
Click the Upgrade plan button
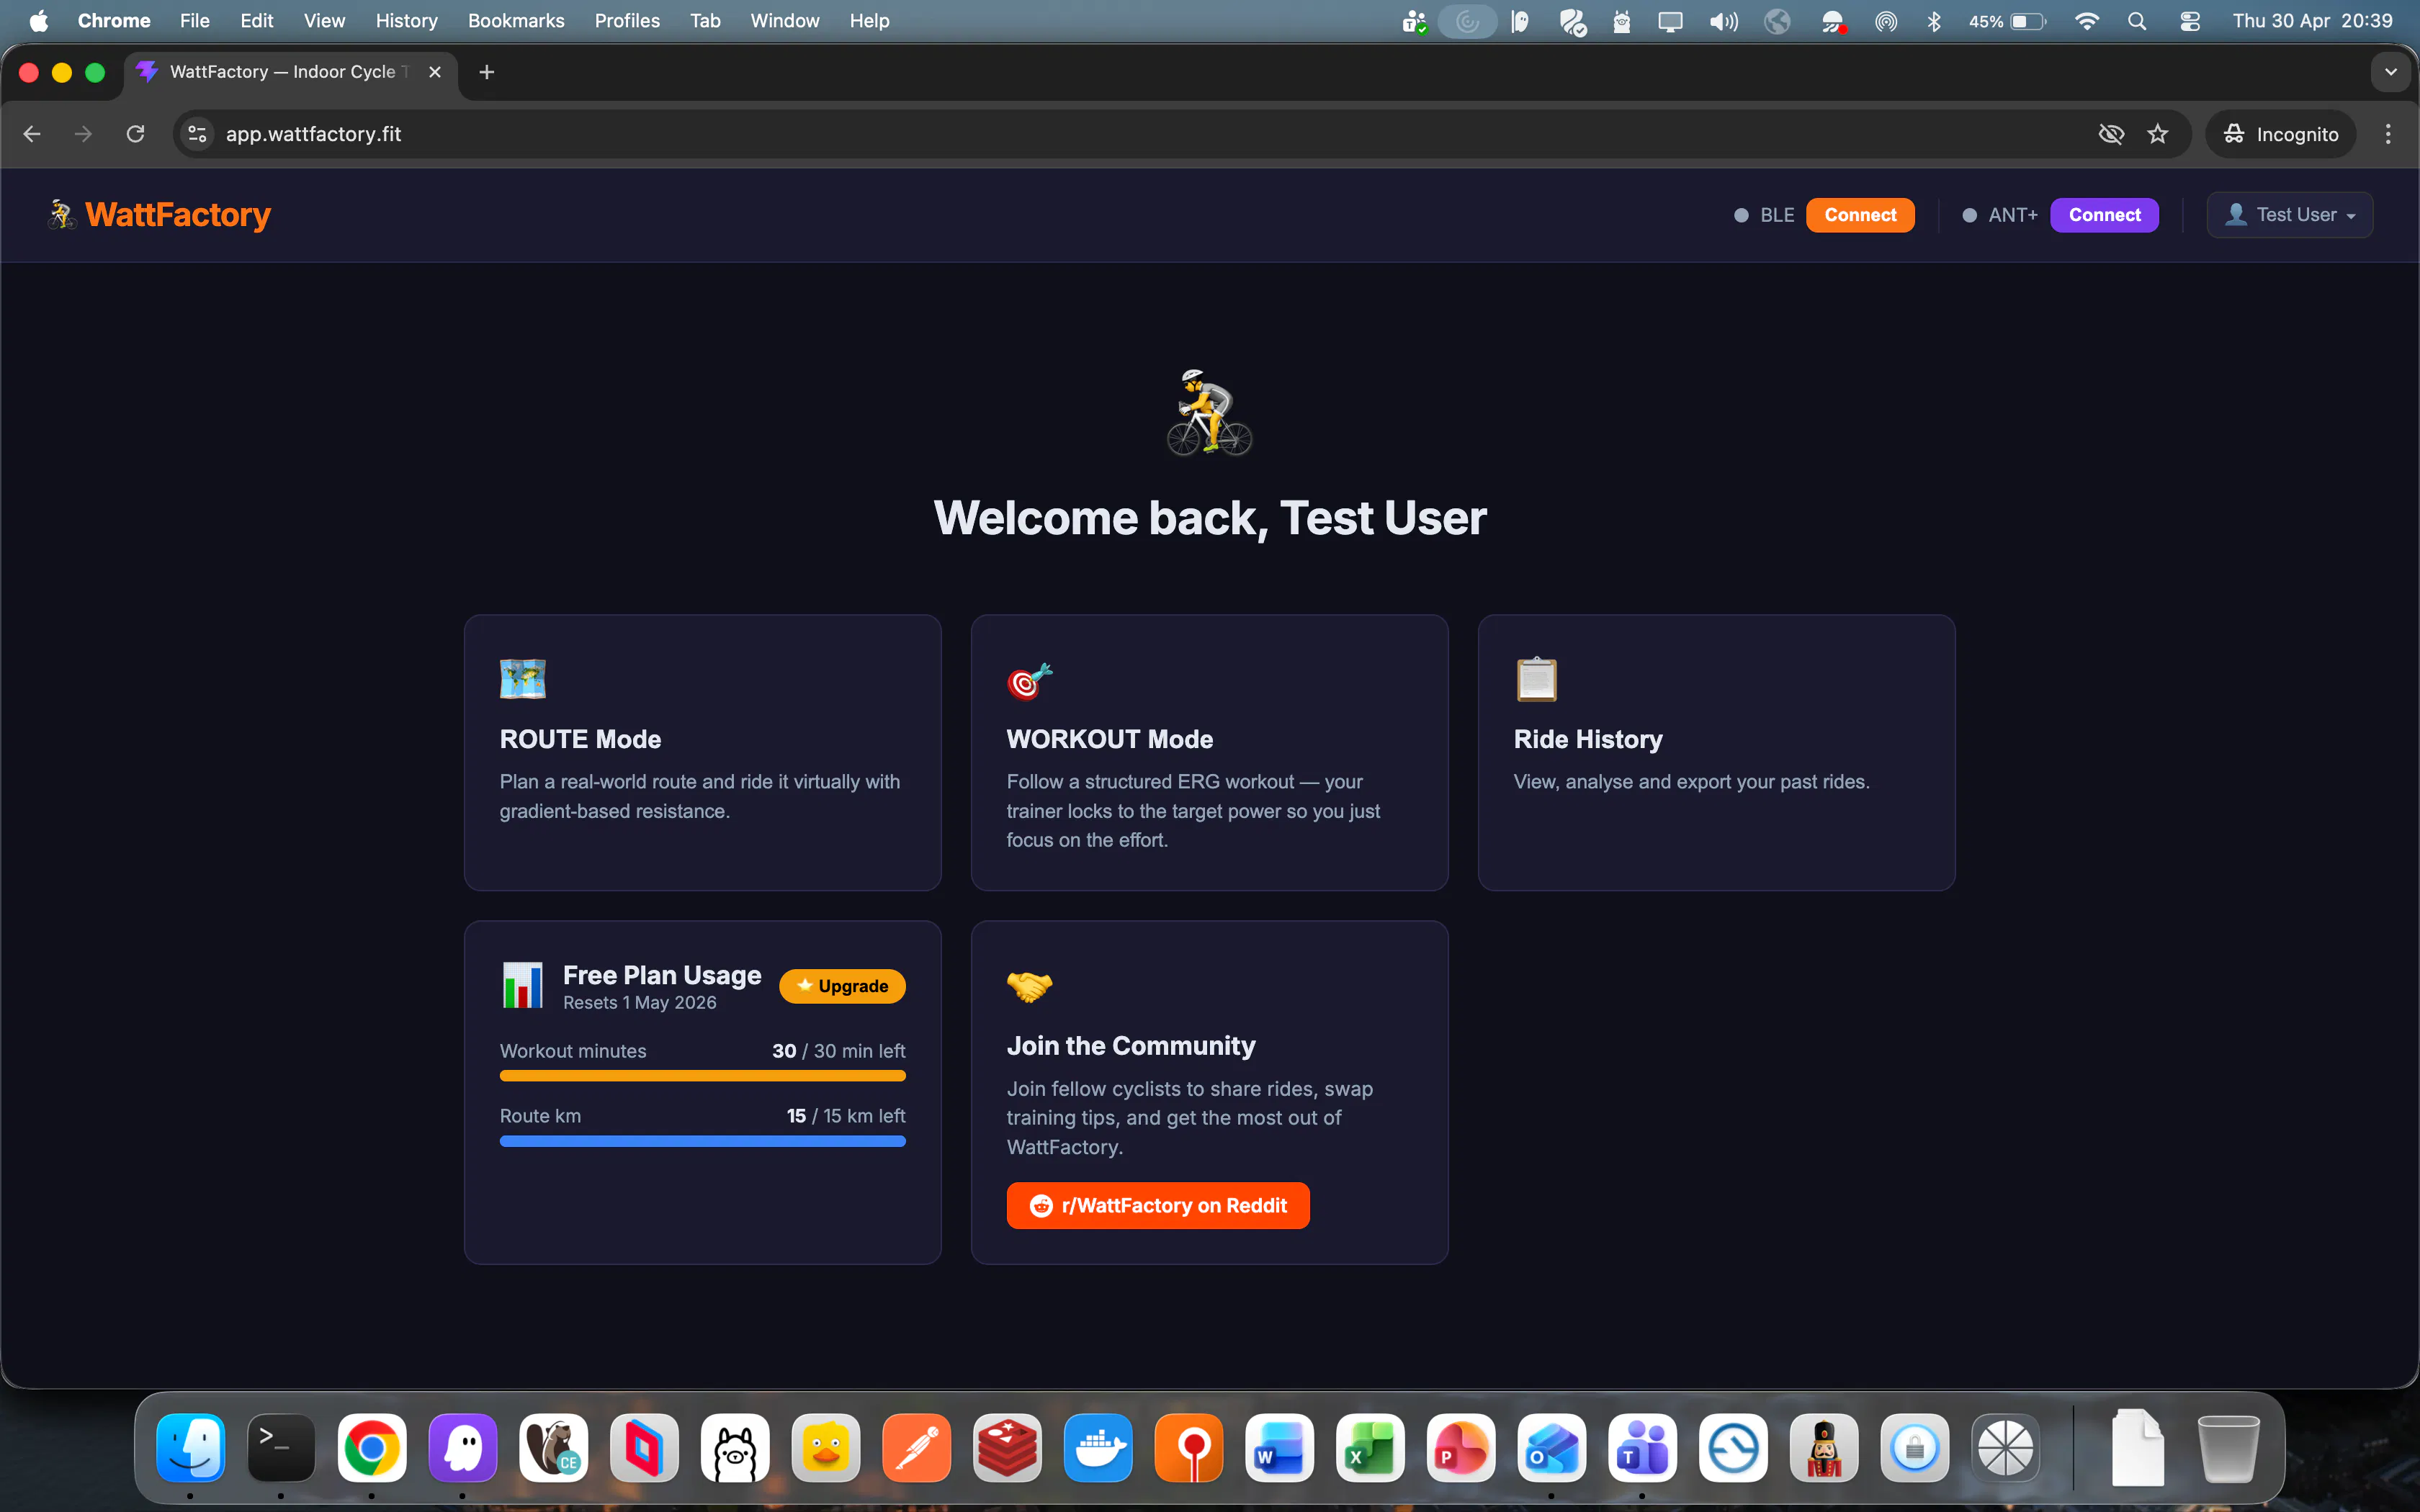pos(842,986)
